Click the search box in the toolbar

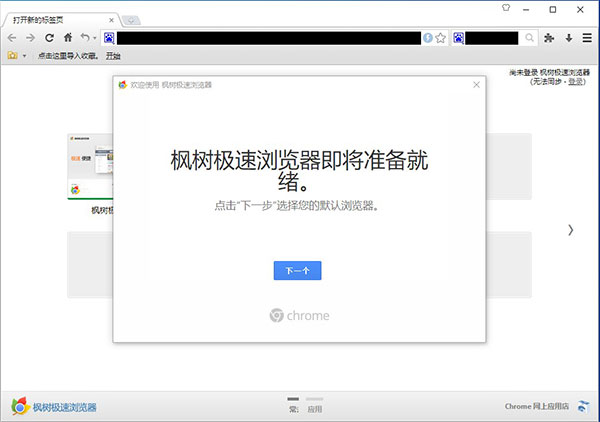tap(498, 38)
